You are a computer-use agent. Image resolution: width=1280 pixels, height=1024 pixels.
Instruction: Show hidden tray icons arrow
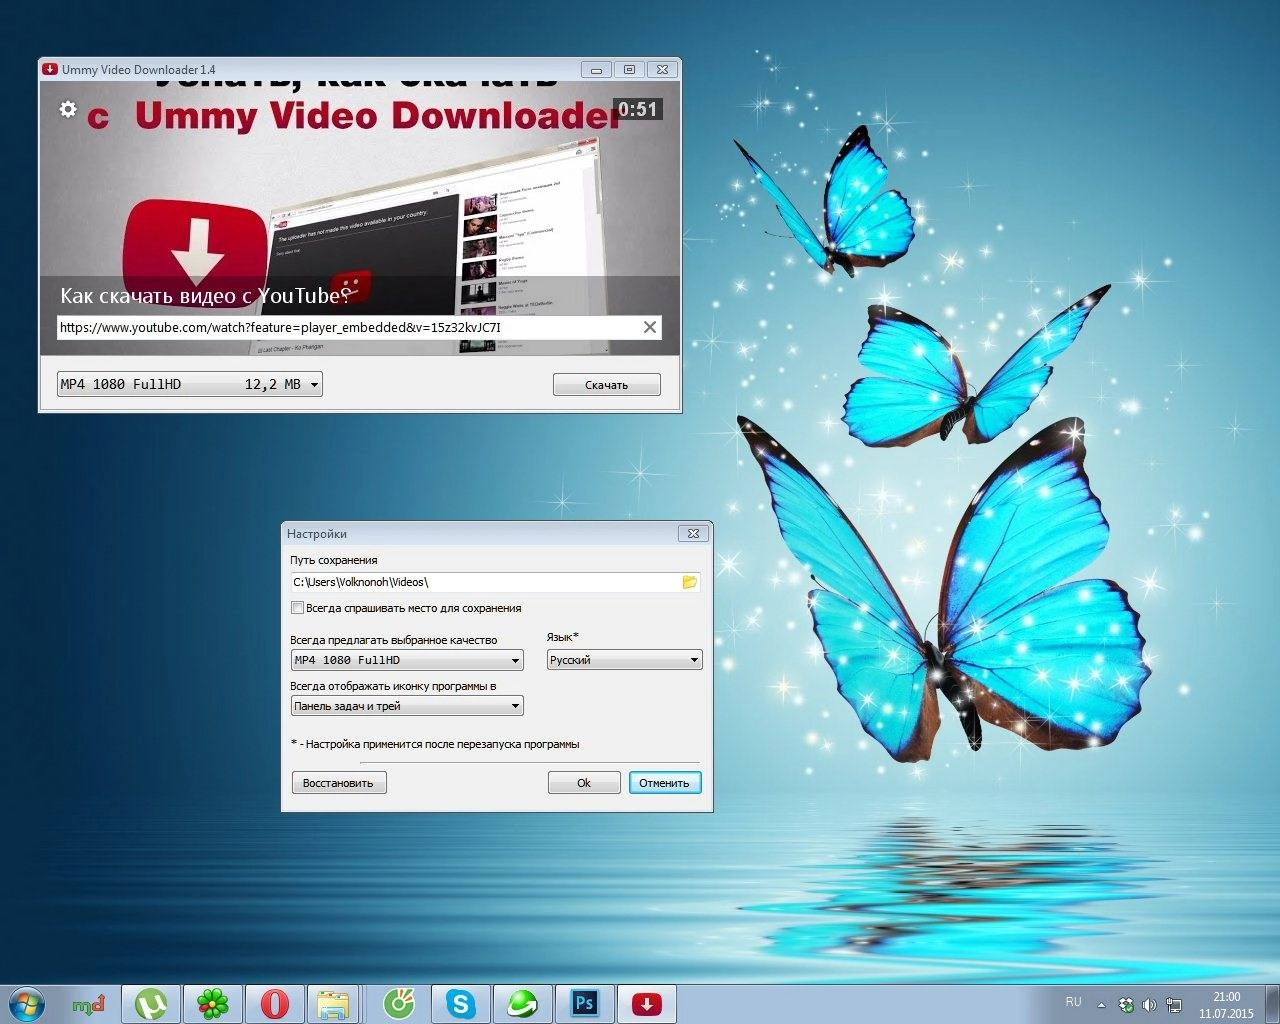[1101, 1005]
